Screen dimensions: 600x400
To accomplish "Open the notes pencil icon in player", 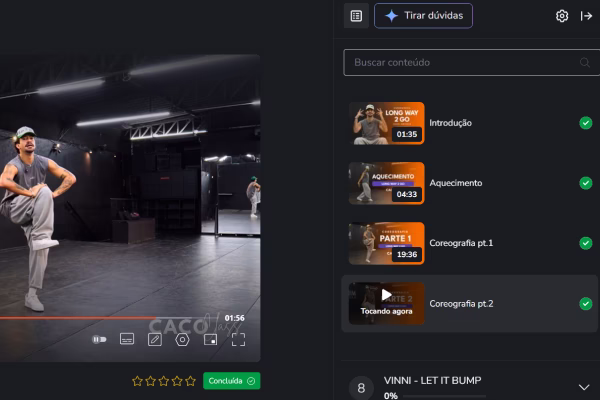I will pyautogui.click(x=154, y=339).
